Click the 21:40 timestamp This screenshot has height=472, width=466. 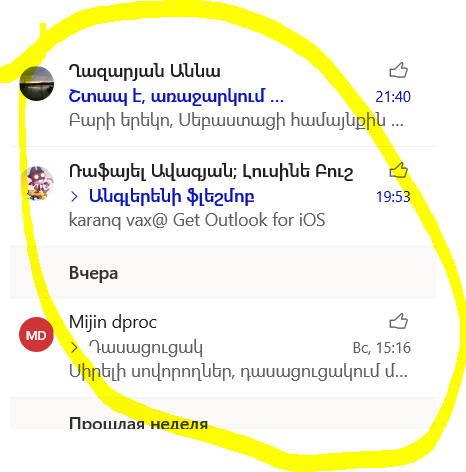393,97
